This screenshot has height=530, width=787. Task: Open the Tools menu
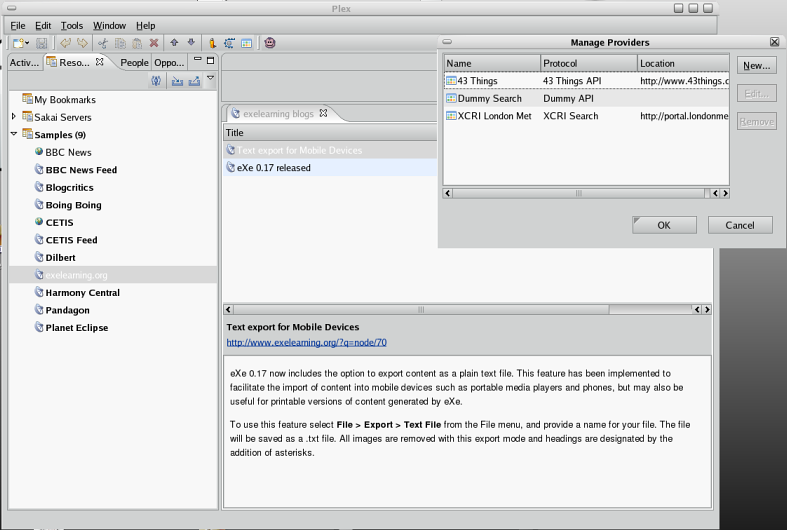point(72,26)
